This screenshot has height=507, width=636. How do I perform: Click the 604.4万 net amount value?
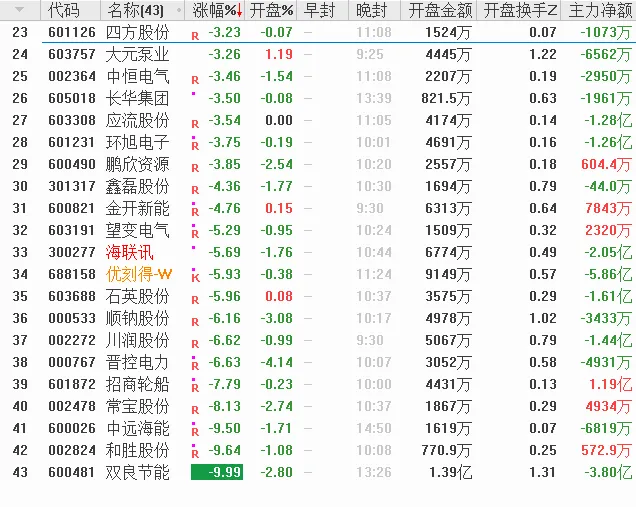click(606, 164)
